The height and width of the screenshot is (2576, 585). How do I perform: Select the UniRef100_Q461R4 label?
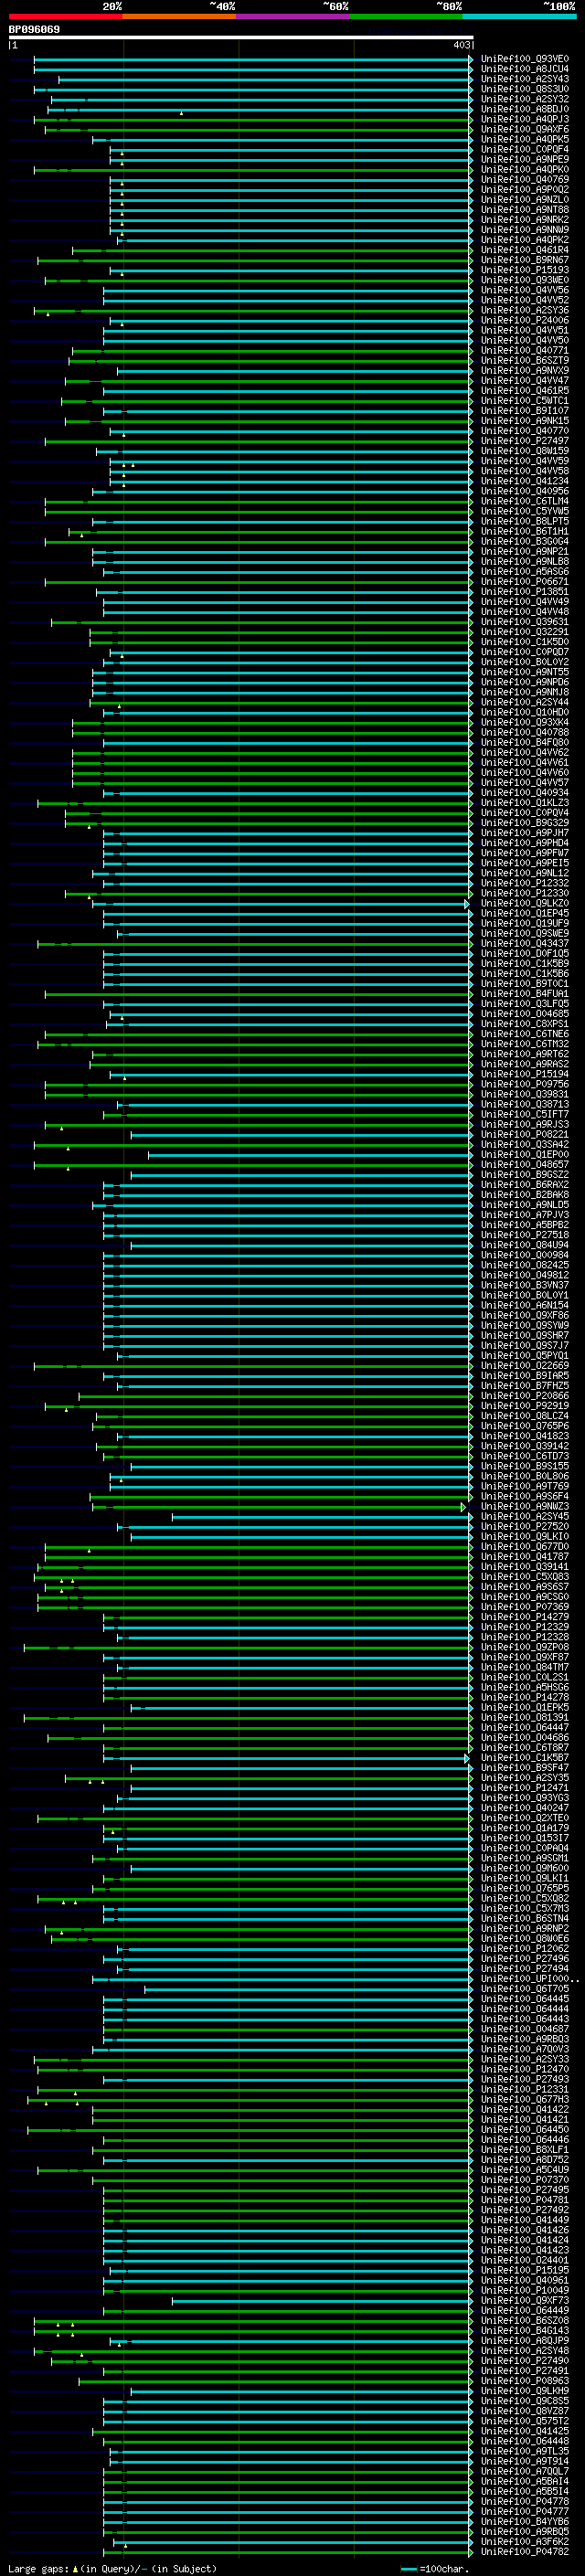(524, 250)
